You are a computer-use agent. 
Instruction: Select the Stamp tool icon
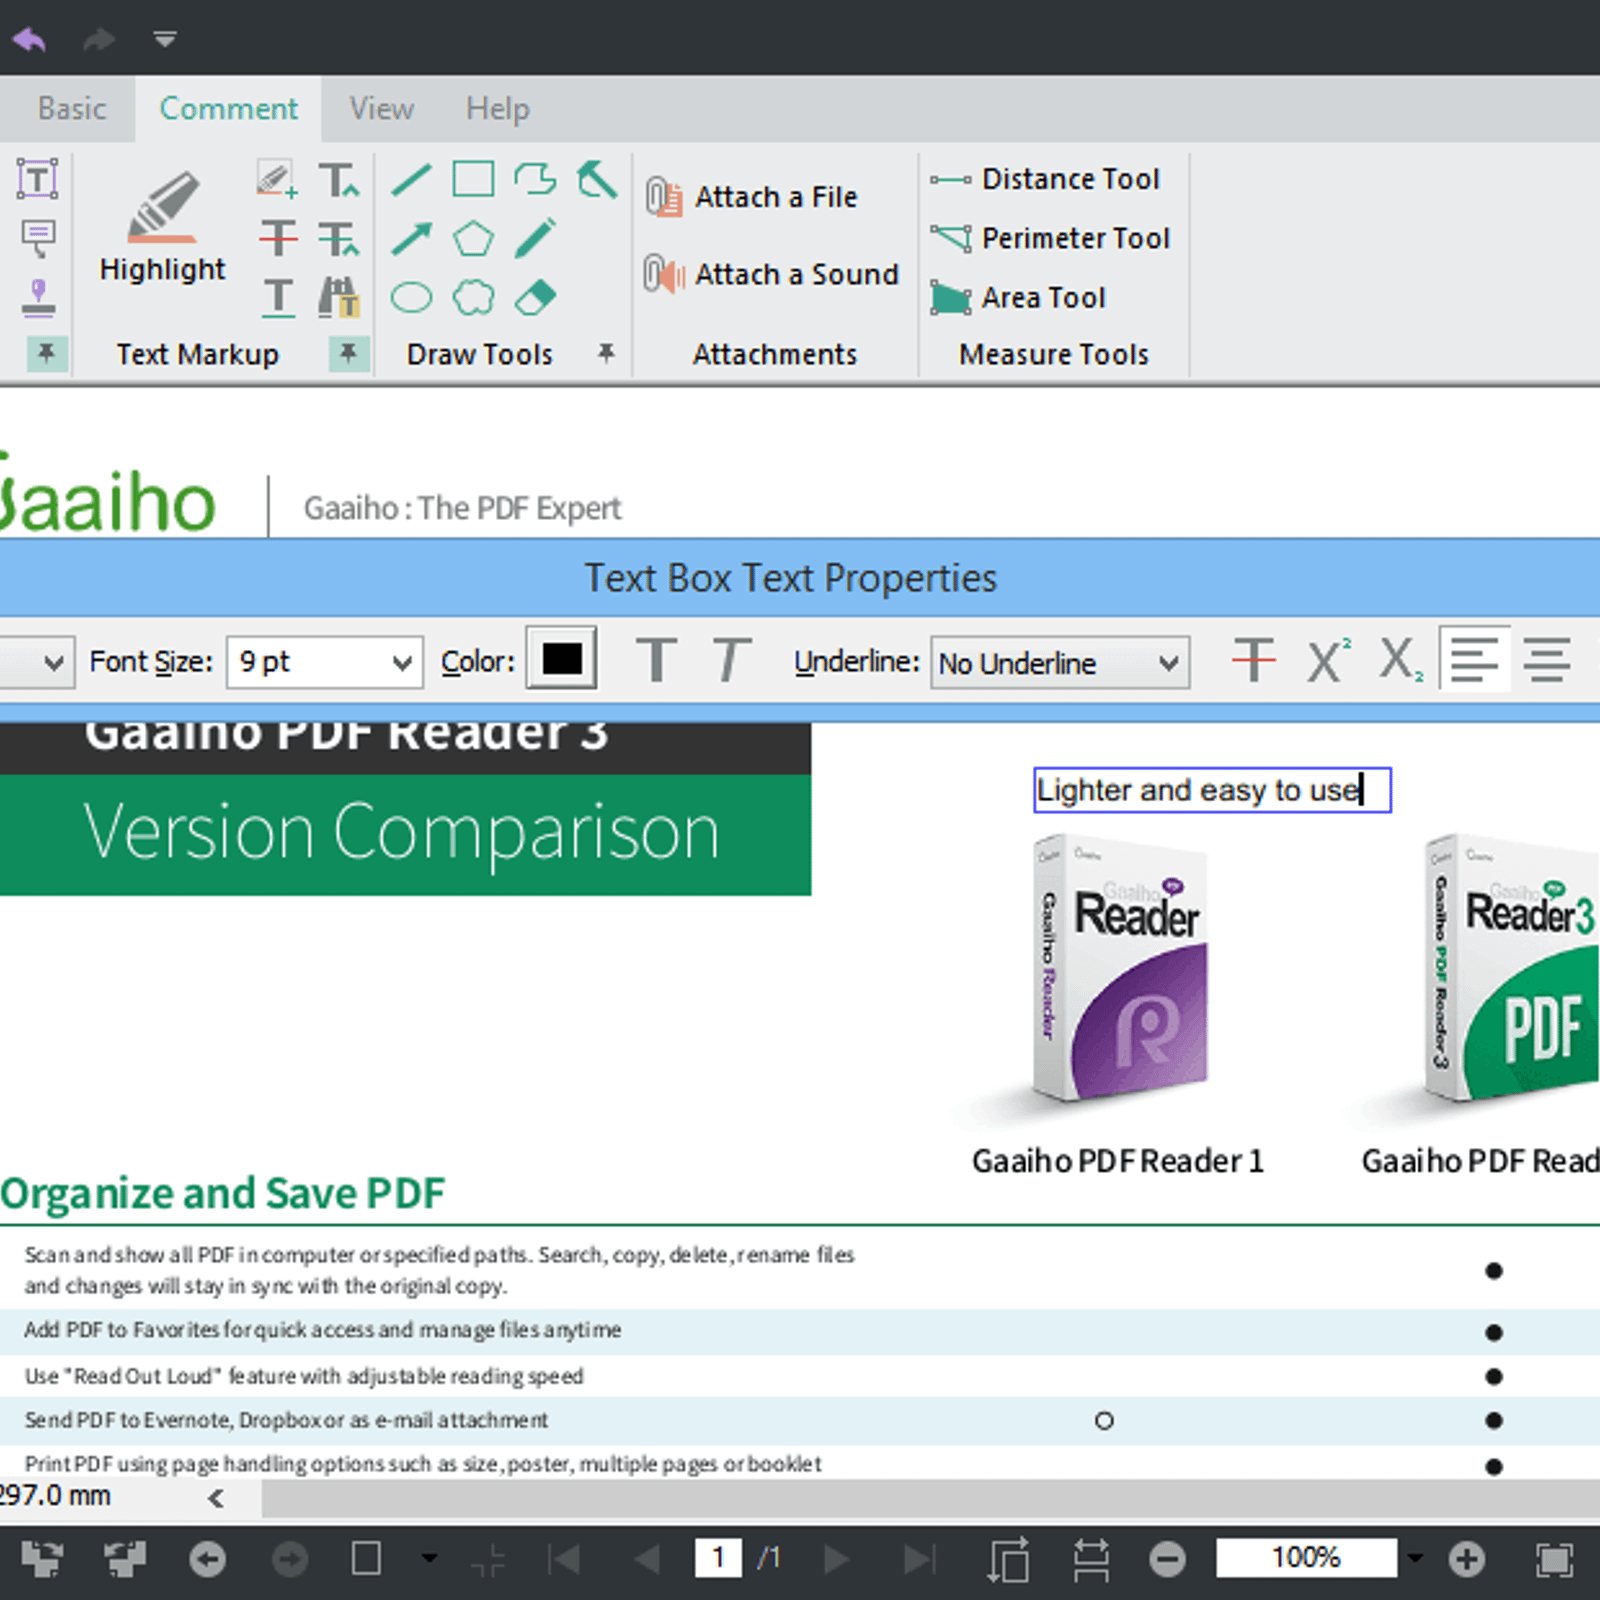click(38, 297)
